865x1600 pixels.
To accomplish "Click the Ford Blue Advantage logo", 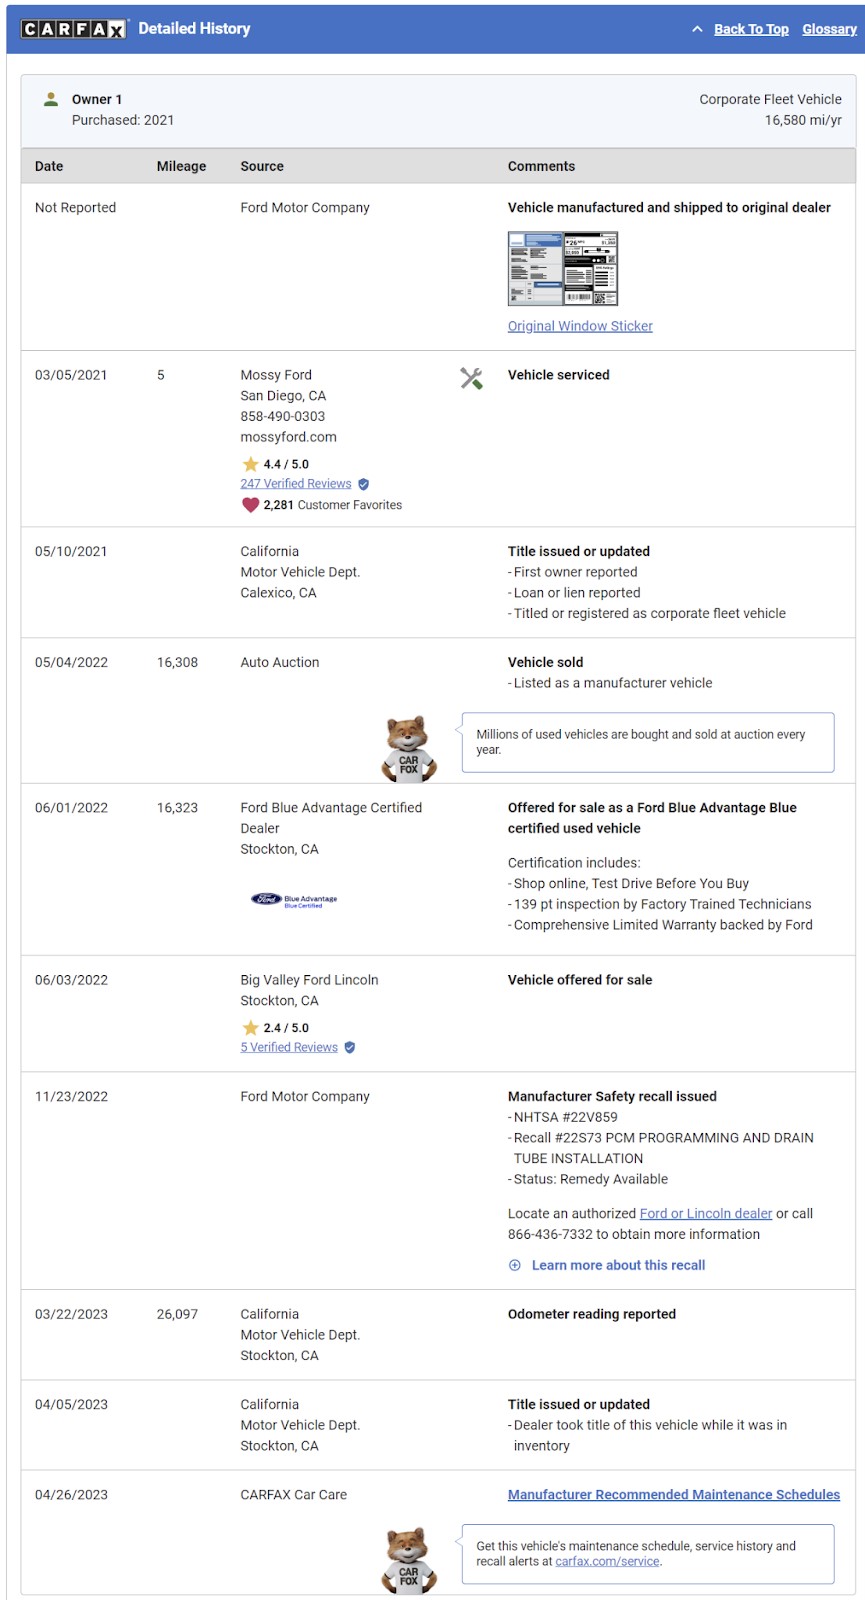I will pos(294,900).
